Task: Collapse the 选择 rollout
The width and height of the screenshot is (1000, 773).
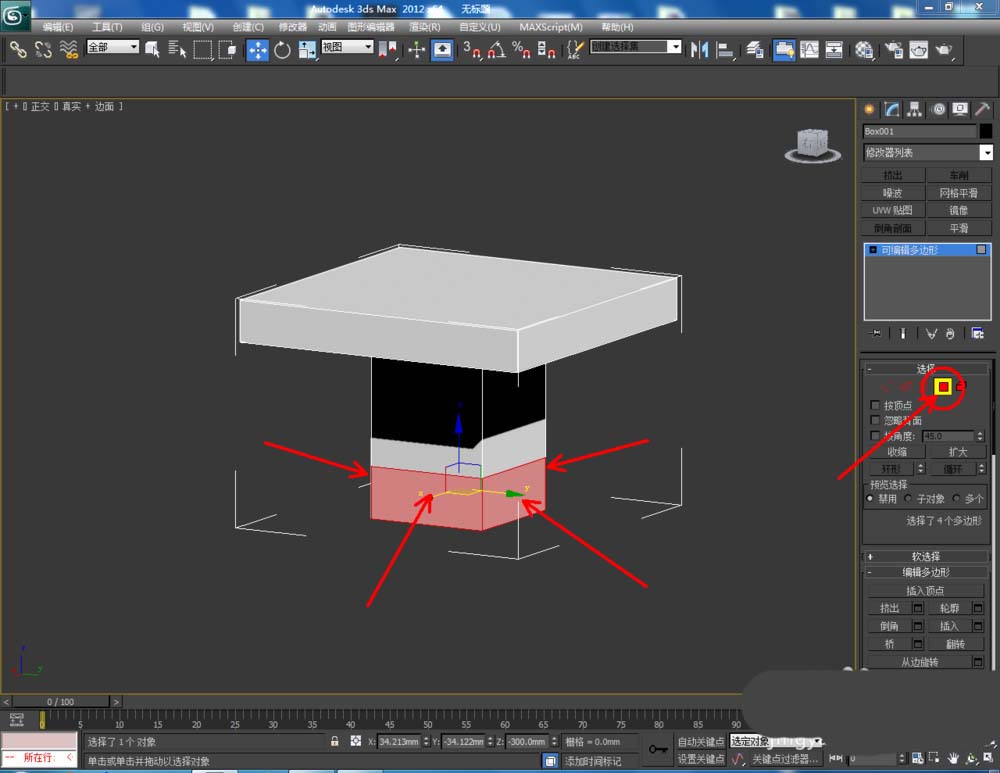Action: pyautogui.click(x=925, y=369)
